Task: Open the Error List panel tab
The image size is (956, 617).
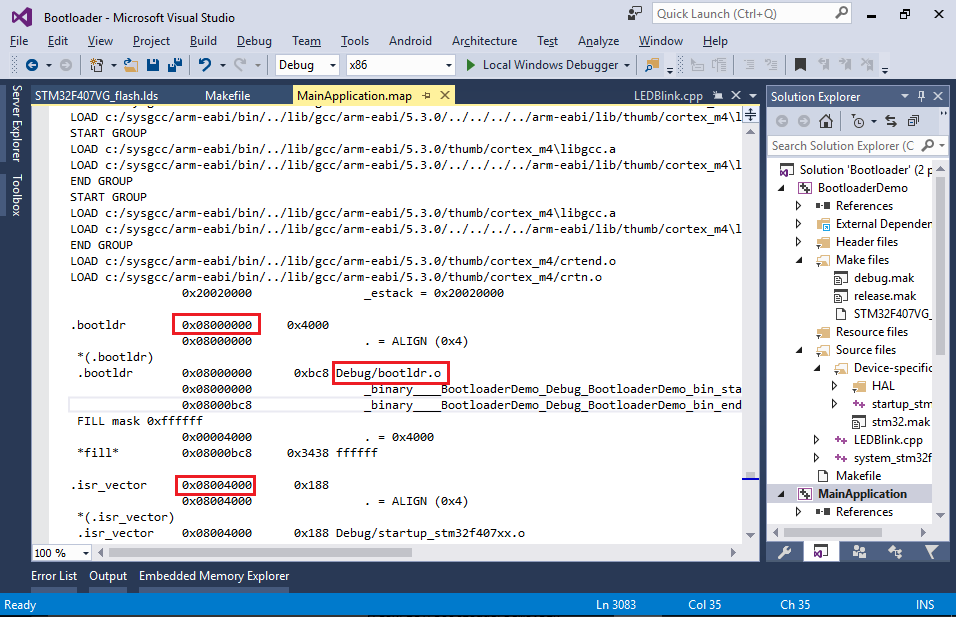Action: pyautogui.click(x=54, y=576)
